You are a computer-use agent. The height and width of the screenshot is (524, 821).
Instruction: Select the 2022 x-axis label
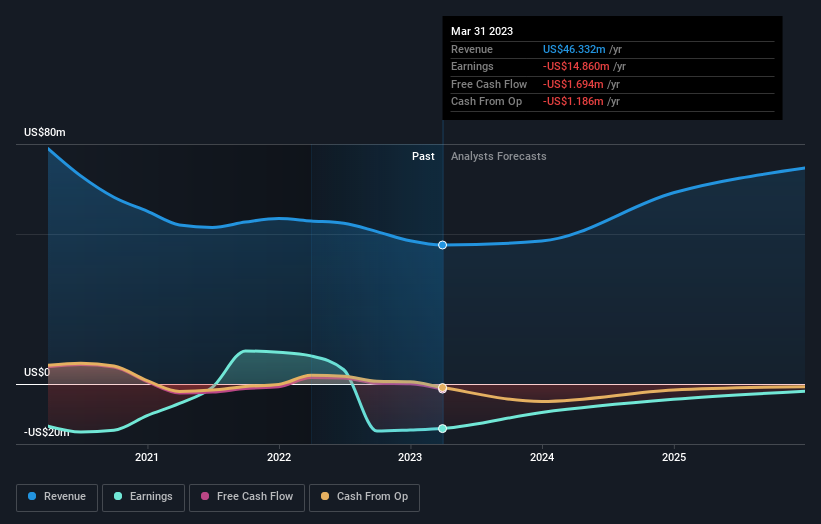pos(279,457)
